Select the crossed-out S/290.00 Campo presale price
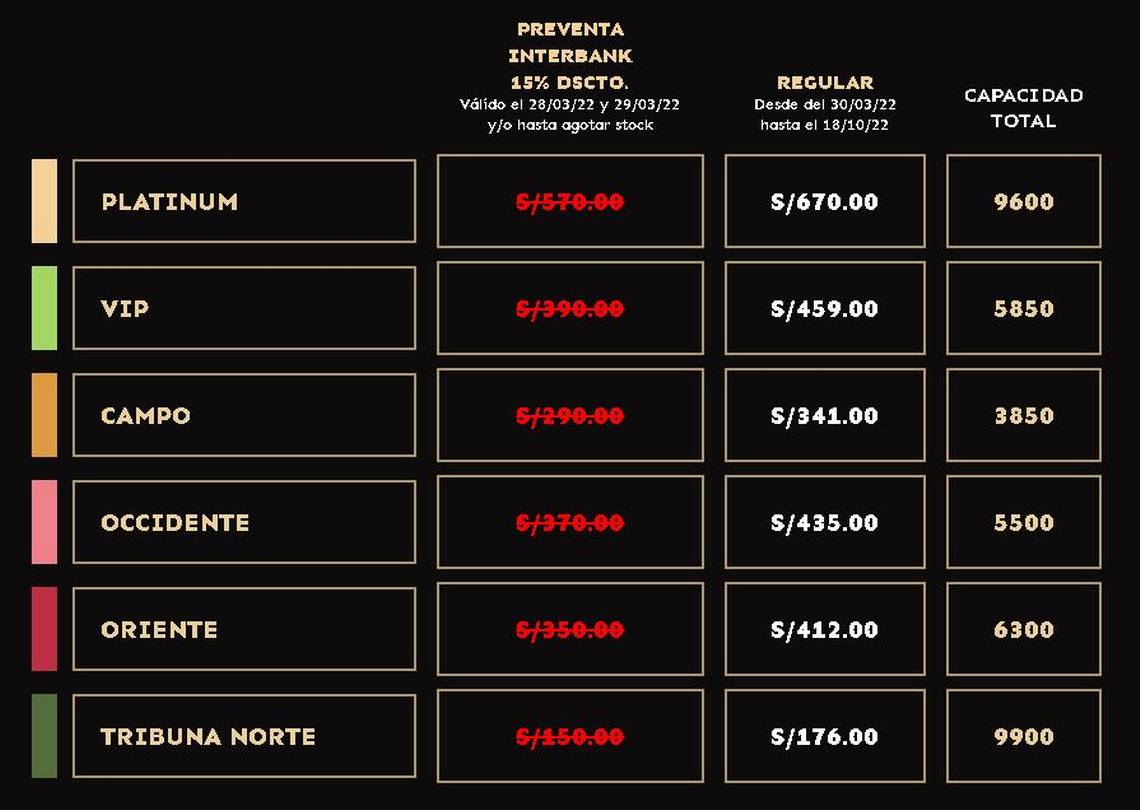The height and width of the screenshot is (810, 1140). tap(570, 415)
